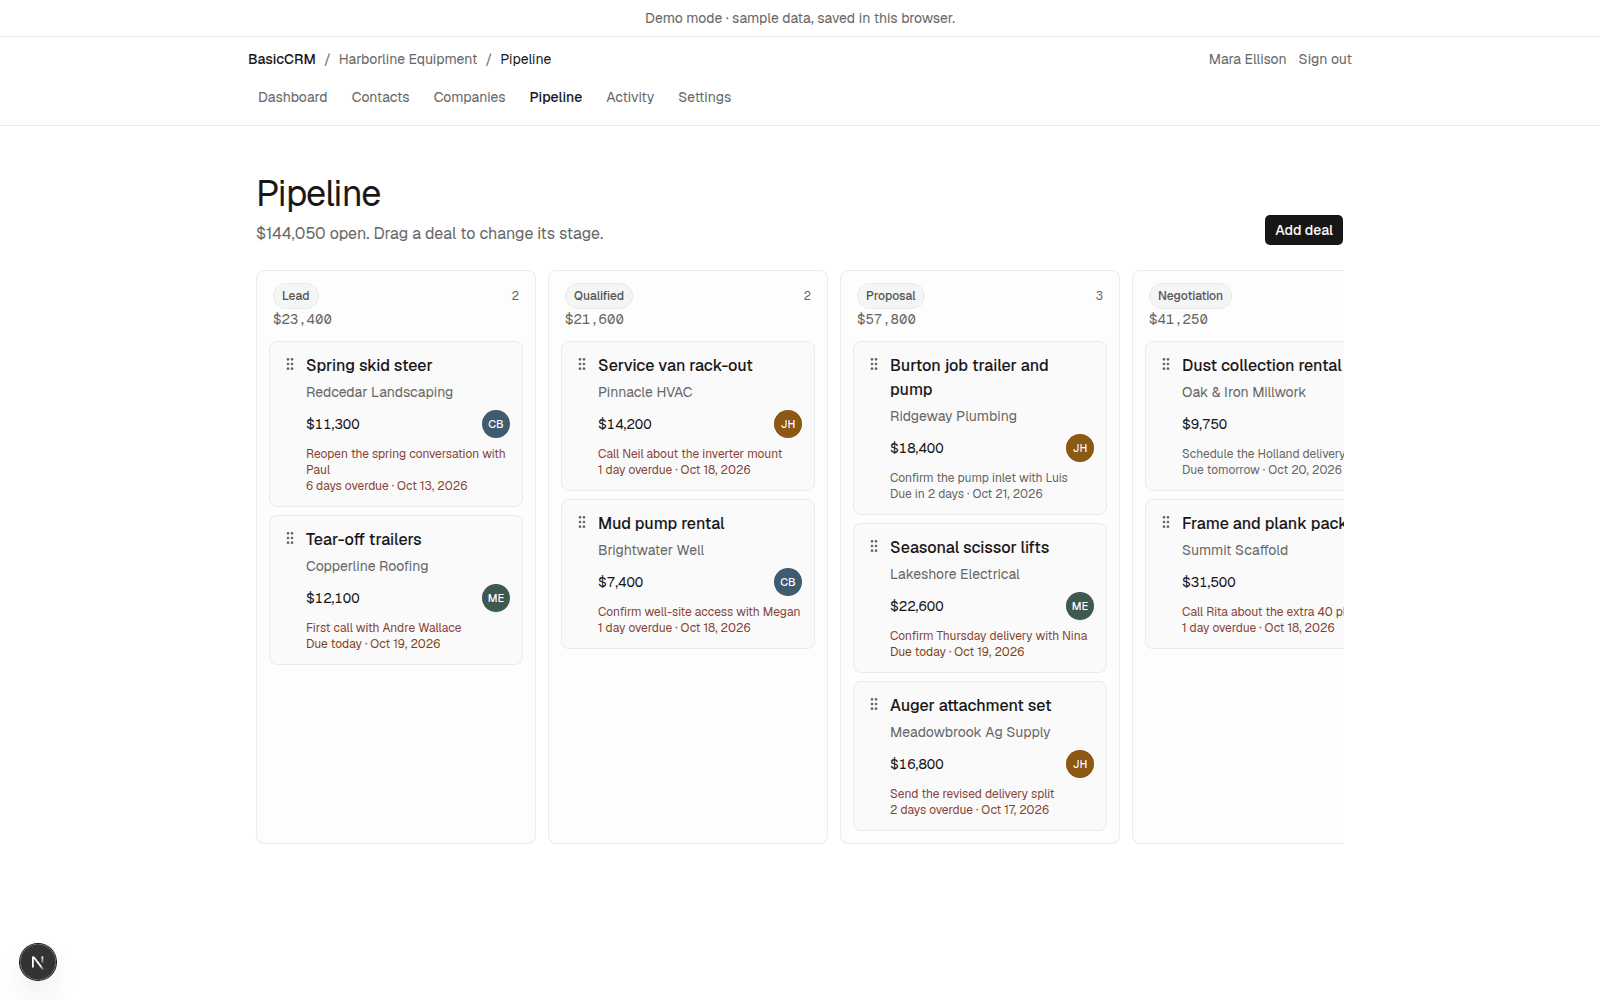The width and height of the screenshot is (1600, 1000).
Task: Open the Service van rack-out deal
Action: [x=675, y=365]
